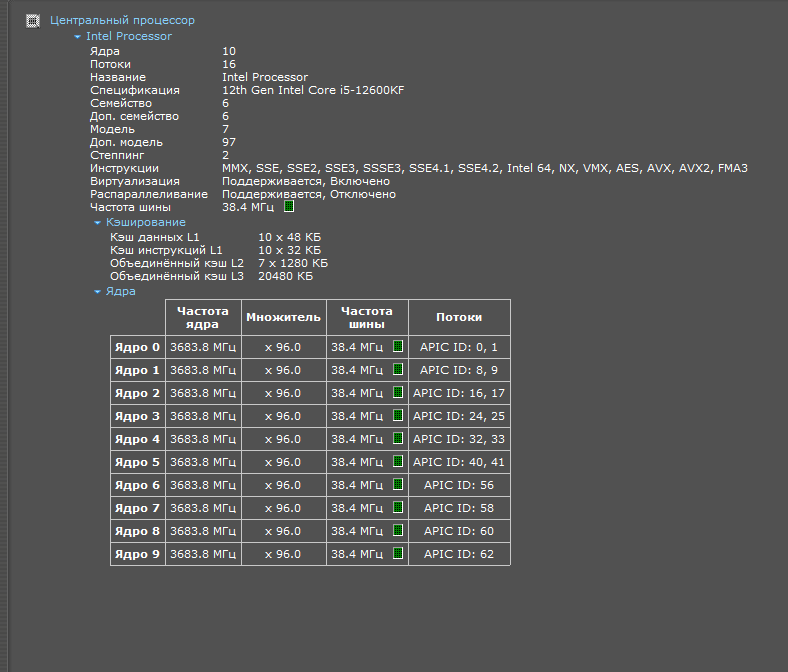Click the bus speed indicator next to Частота шины

(289, 207)
